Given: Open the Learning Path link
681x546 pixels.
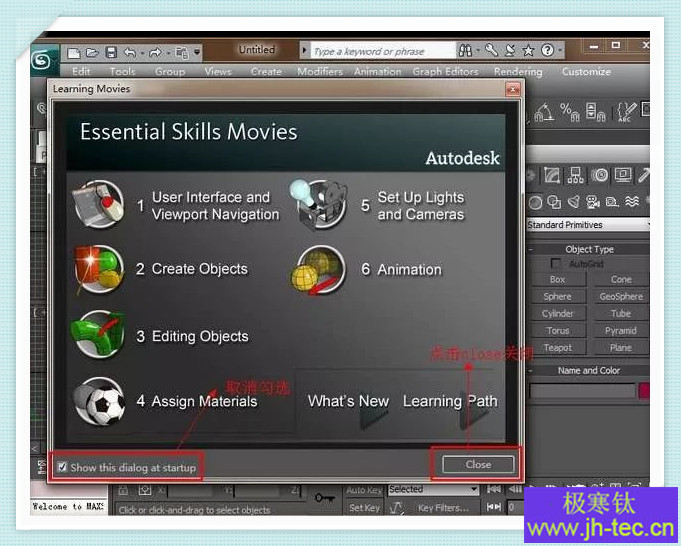Looking at the screenshot, I should (x=450, y=401).
